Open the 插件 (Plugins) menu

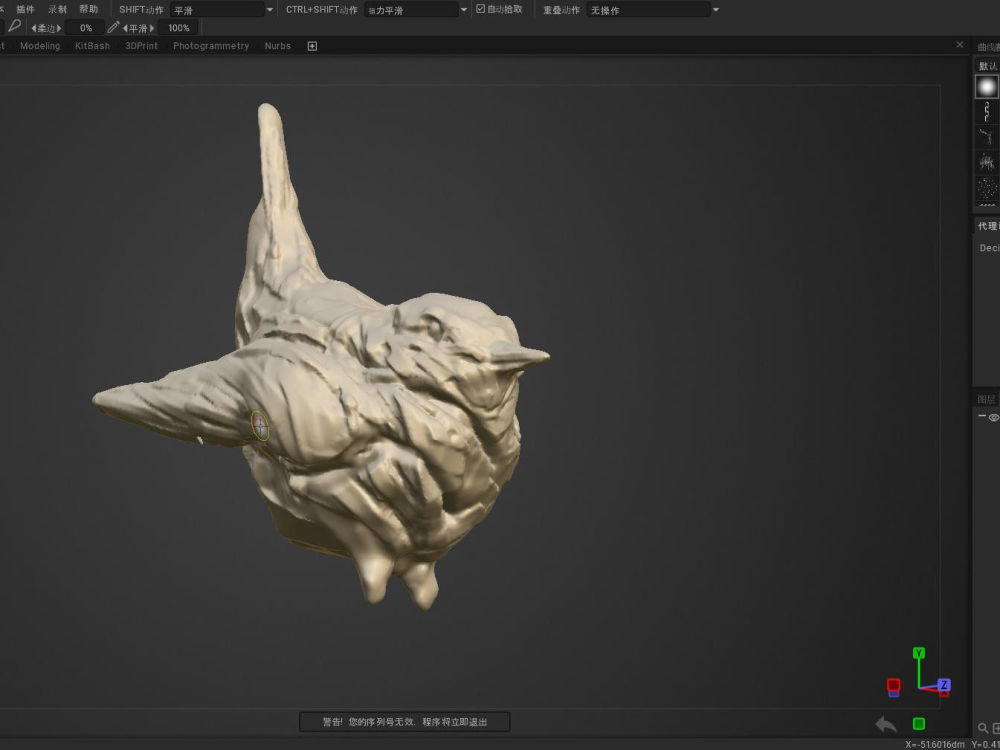coord(26,10)
